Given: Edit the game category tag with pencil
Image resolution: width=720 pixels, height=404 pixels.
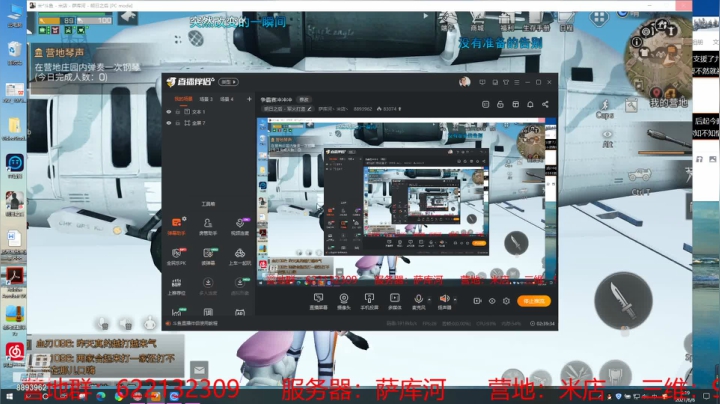Looking at the screenshot, I should coord(287,109).
